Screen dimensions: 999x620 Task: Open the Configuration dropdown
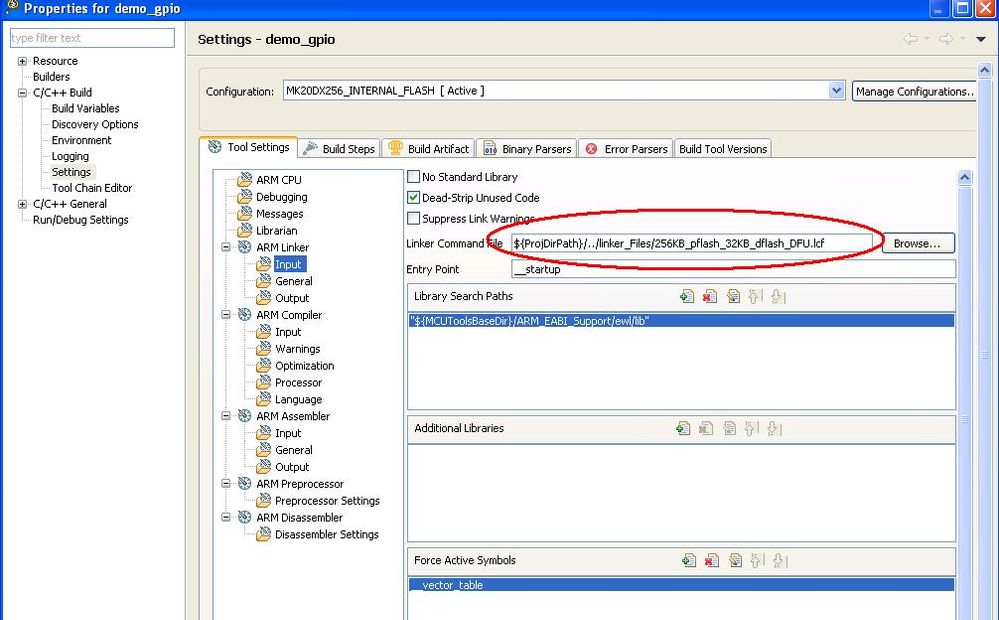pyautogui.click(x=837, y=90)
